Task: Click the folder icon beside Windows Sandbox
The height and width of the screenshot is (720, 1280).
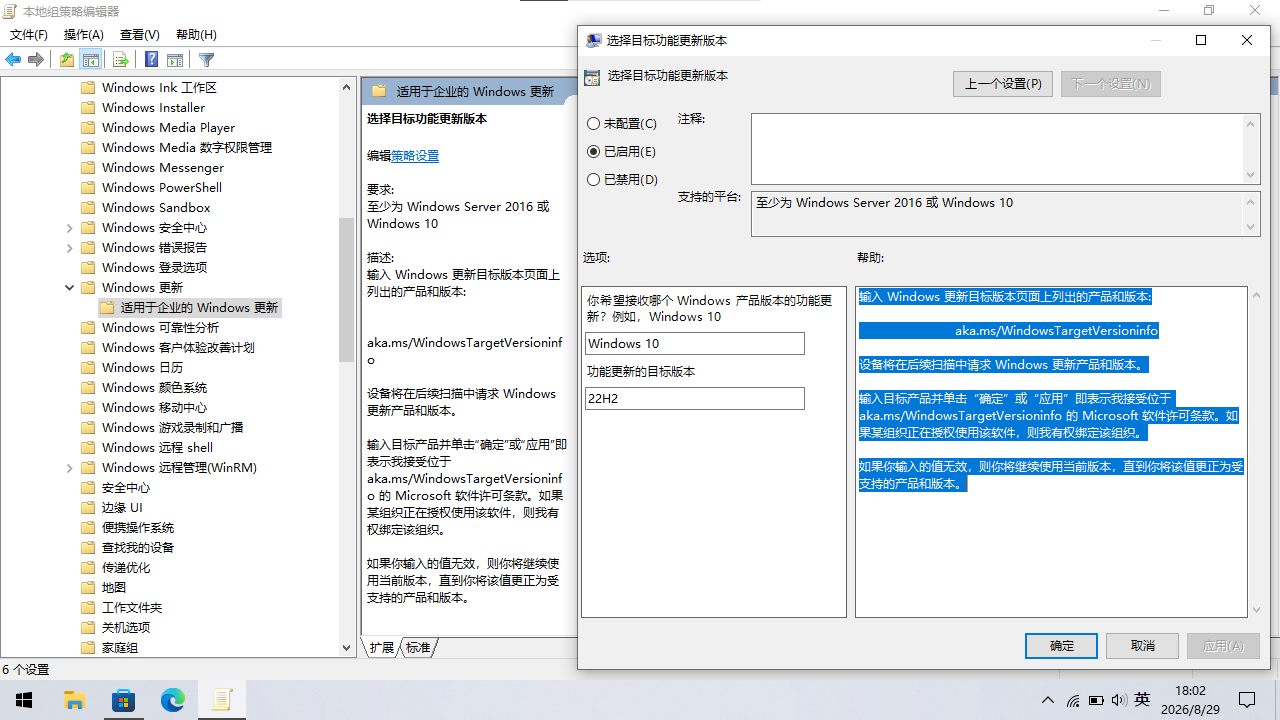Action: [x=87, y=207]
